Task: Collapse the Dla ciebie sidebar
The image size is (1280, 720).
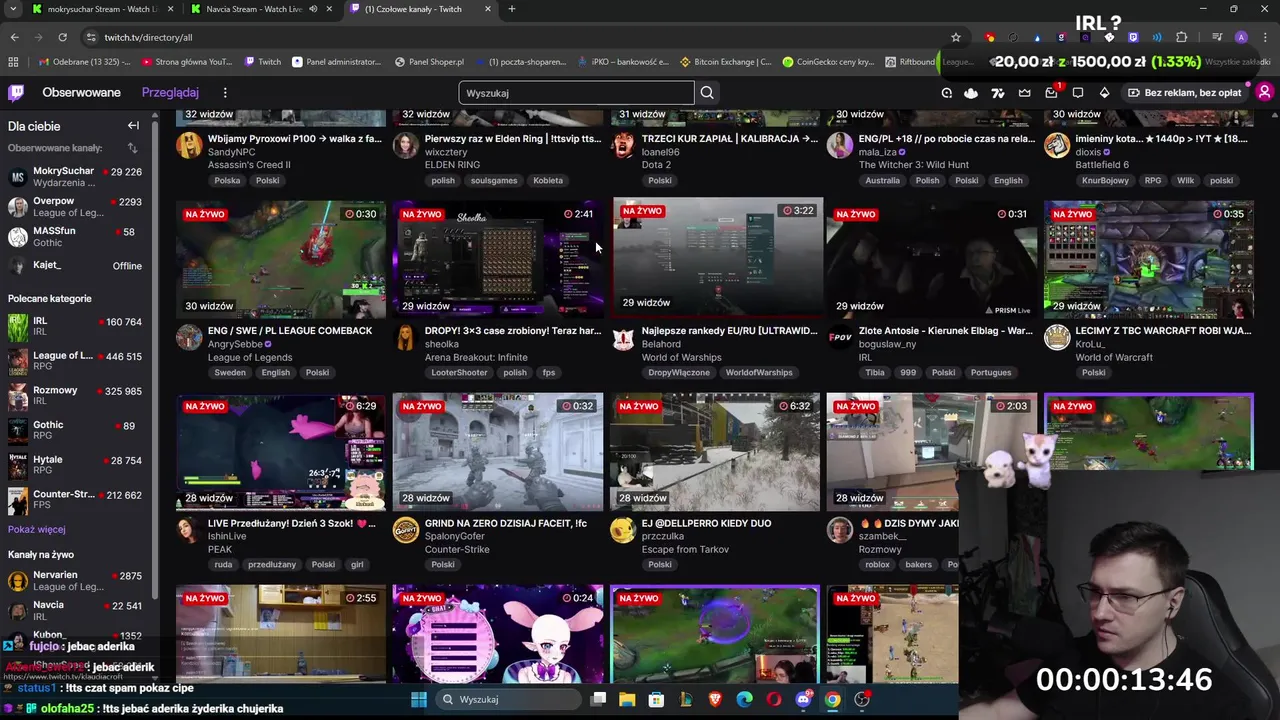Action: pyautogui.click(x=133, y=126)
